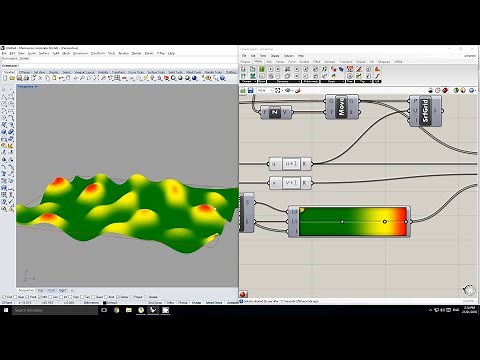The height and width of the screenshot is (360, 480).
Task: Toggle the Perp osnap checkbox
Action: click(71, 297)
